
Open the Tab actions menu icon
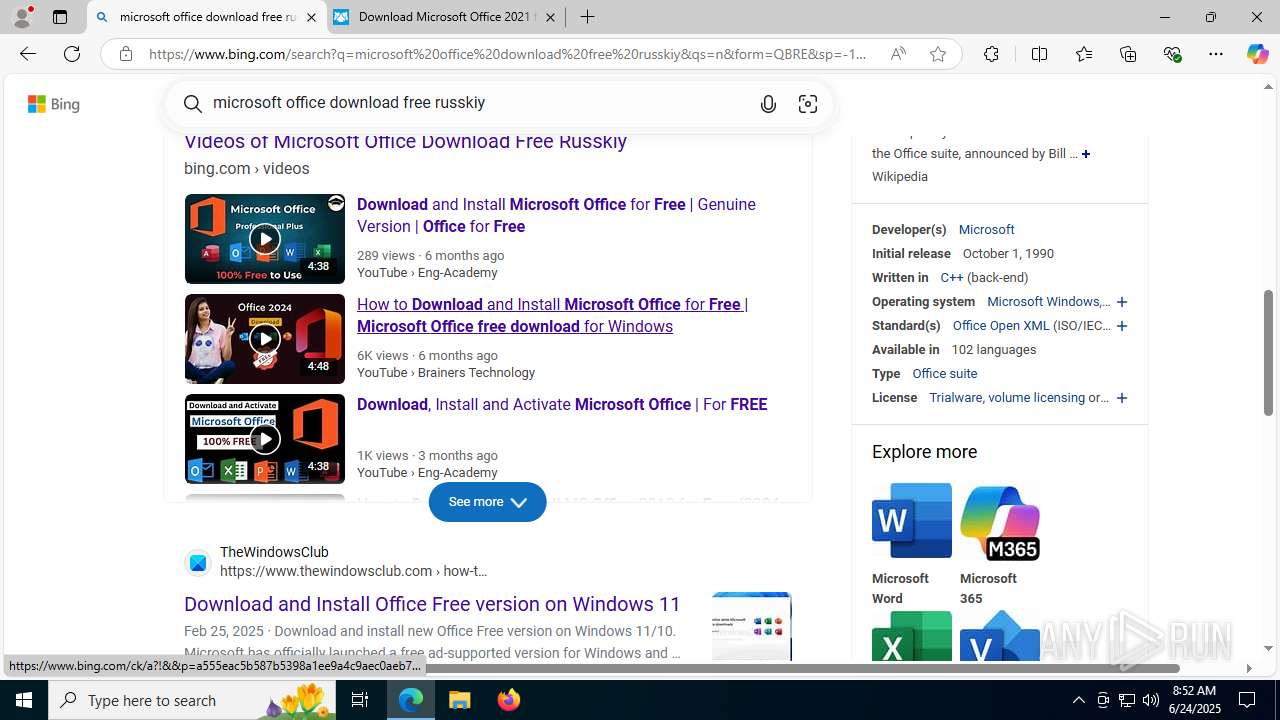(60, 17)
